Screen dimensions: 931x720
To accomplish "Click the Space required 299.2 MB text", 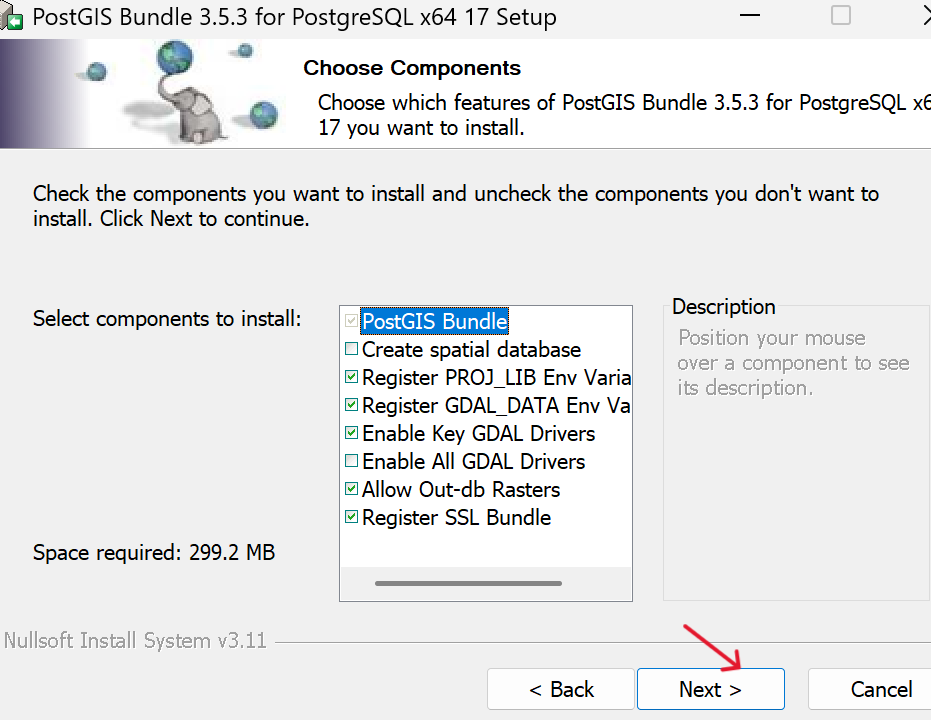I will [x=154, y=553].
